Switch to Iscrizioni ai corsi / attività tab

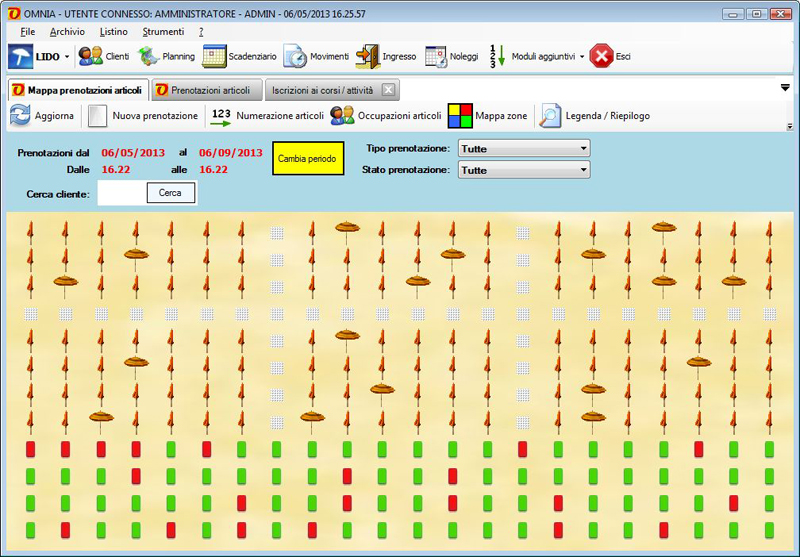coord(322,90)
